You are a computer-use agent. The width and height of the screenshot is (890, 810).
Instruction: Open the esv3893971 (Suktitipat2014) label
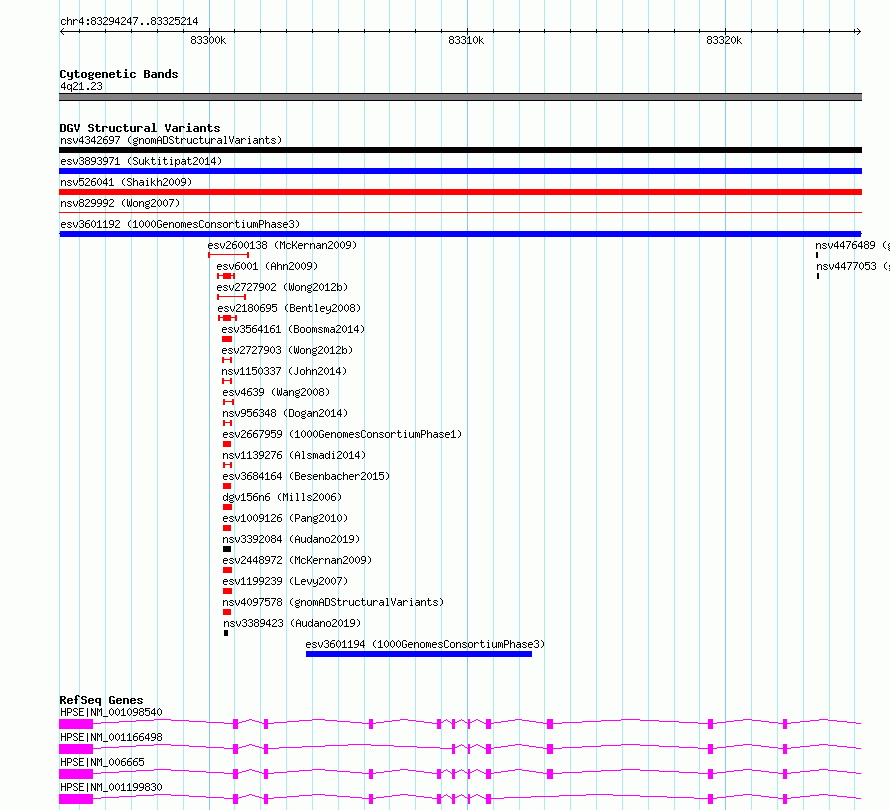[141, 161]
